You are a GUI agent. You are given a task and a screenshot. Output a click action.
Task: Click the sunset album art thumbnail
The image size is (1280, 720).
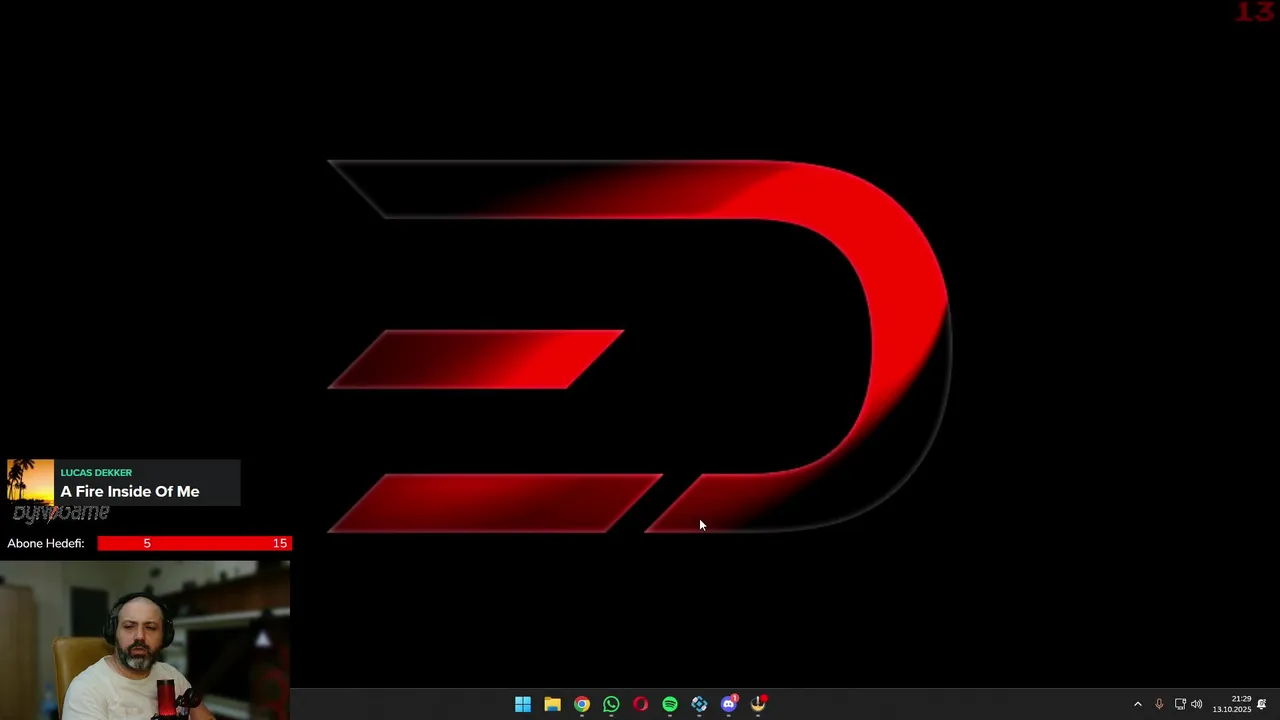pos(30,482)
